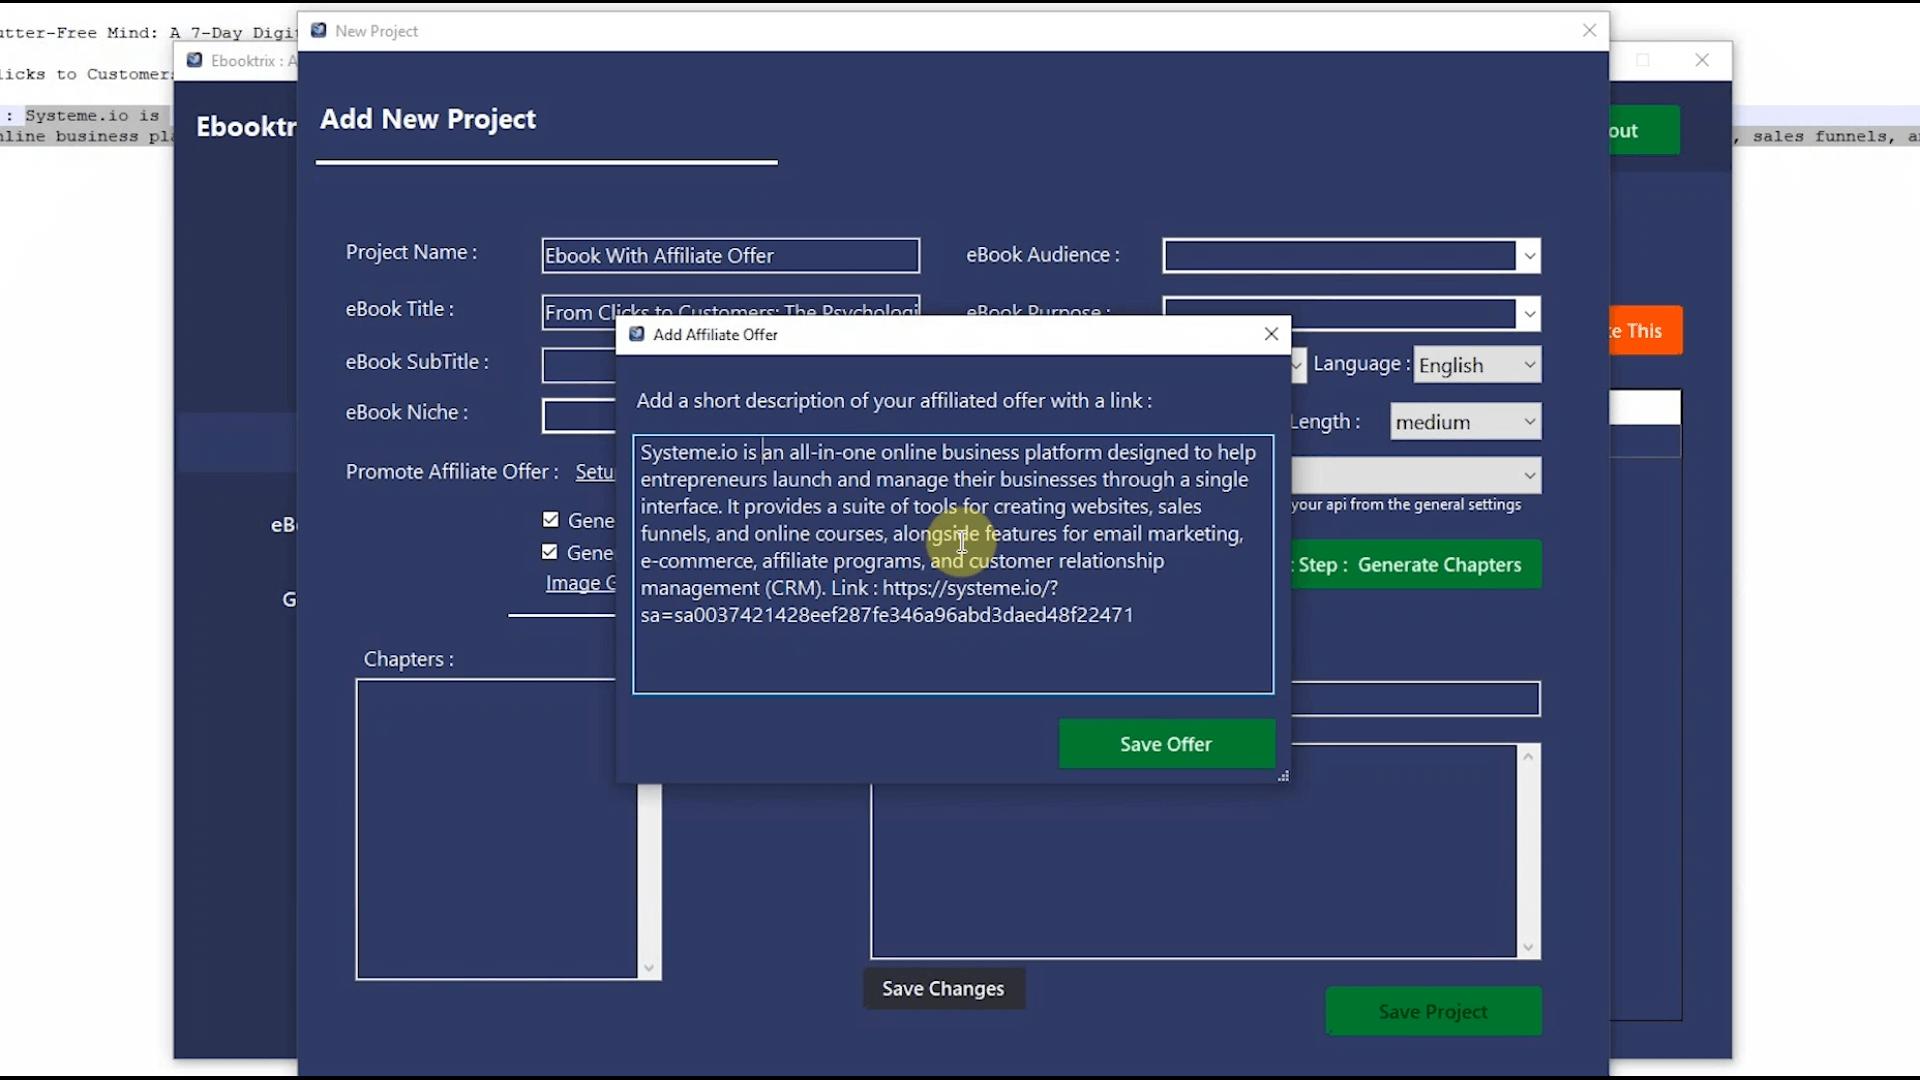
Task: Click the Save Offer button
Action: tap(1165, 744)
